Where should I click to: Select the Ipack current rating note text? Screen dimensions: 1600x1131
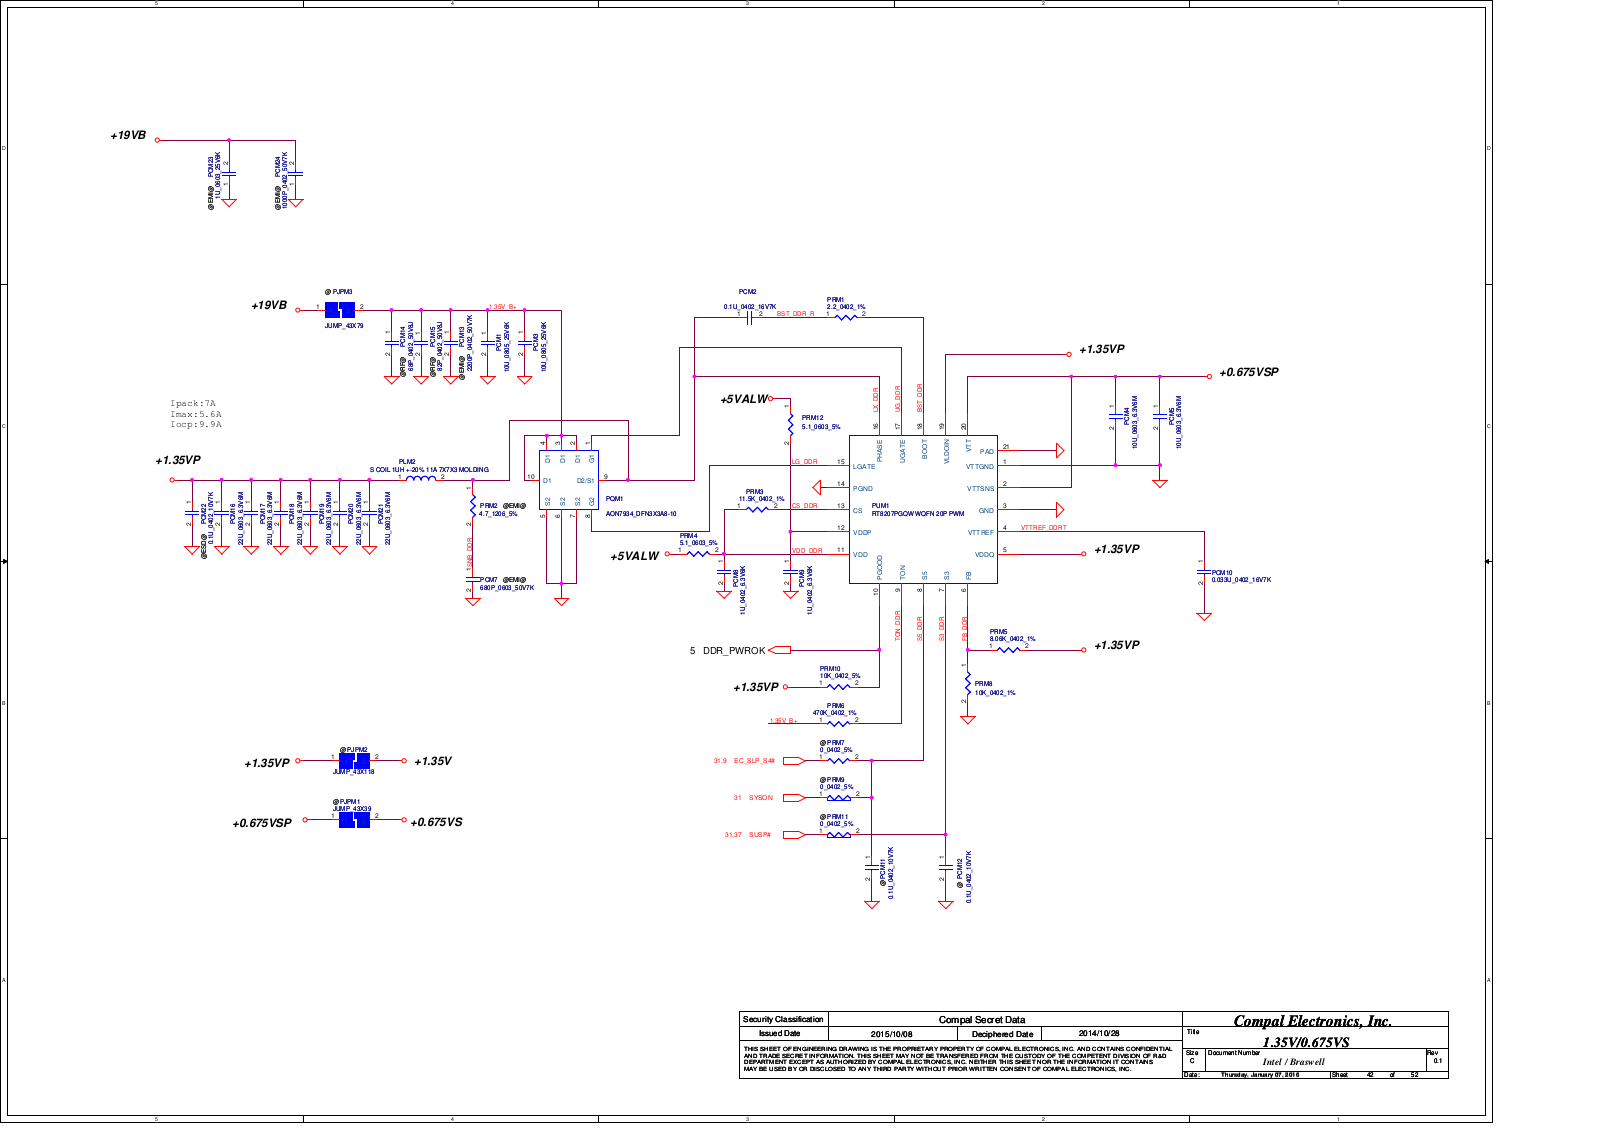193,404
